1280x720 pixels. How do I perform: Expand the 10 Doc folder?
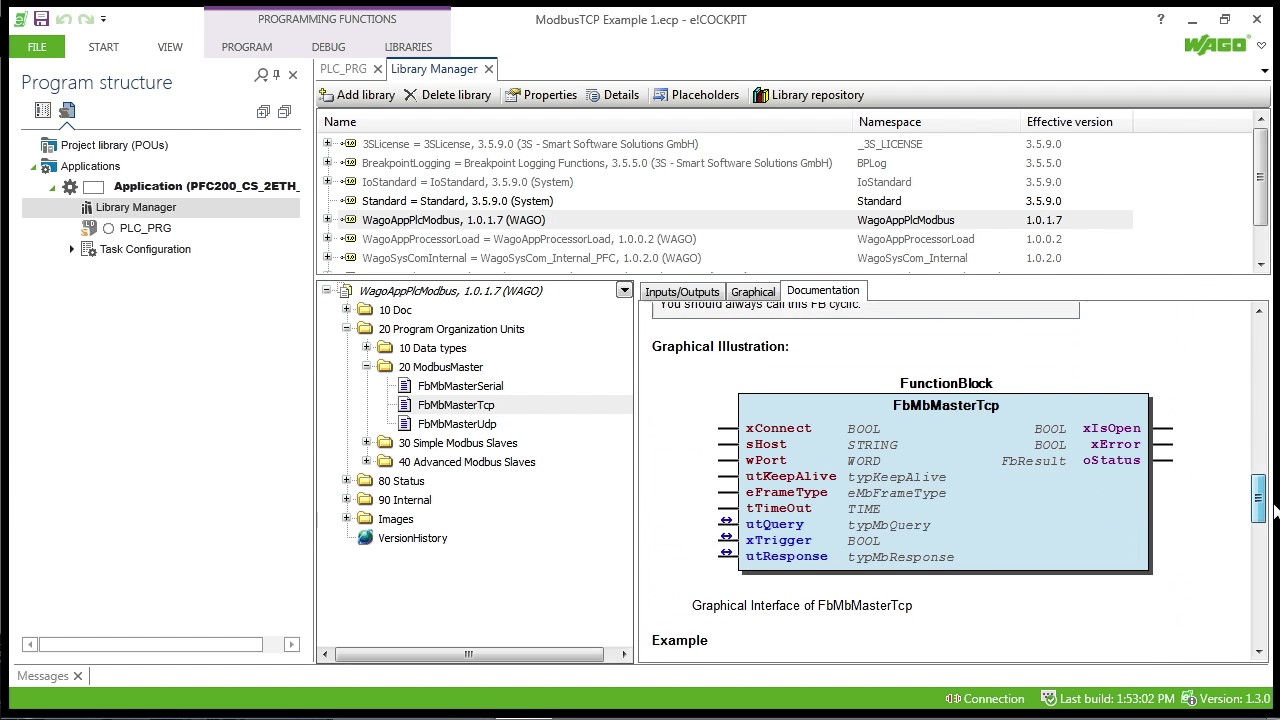[x=347, y=310]
